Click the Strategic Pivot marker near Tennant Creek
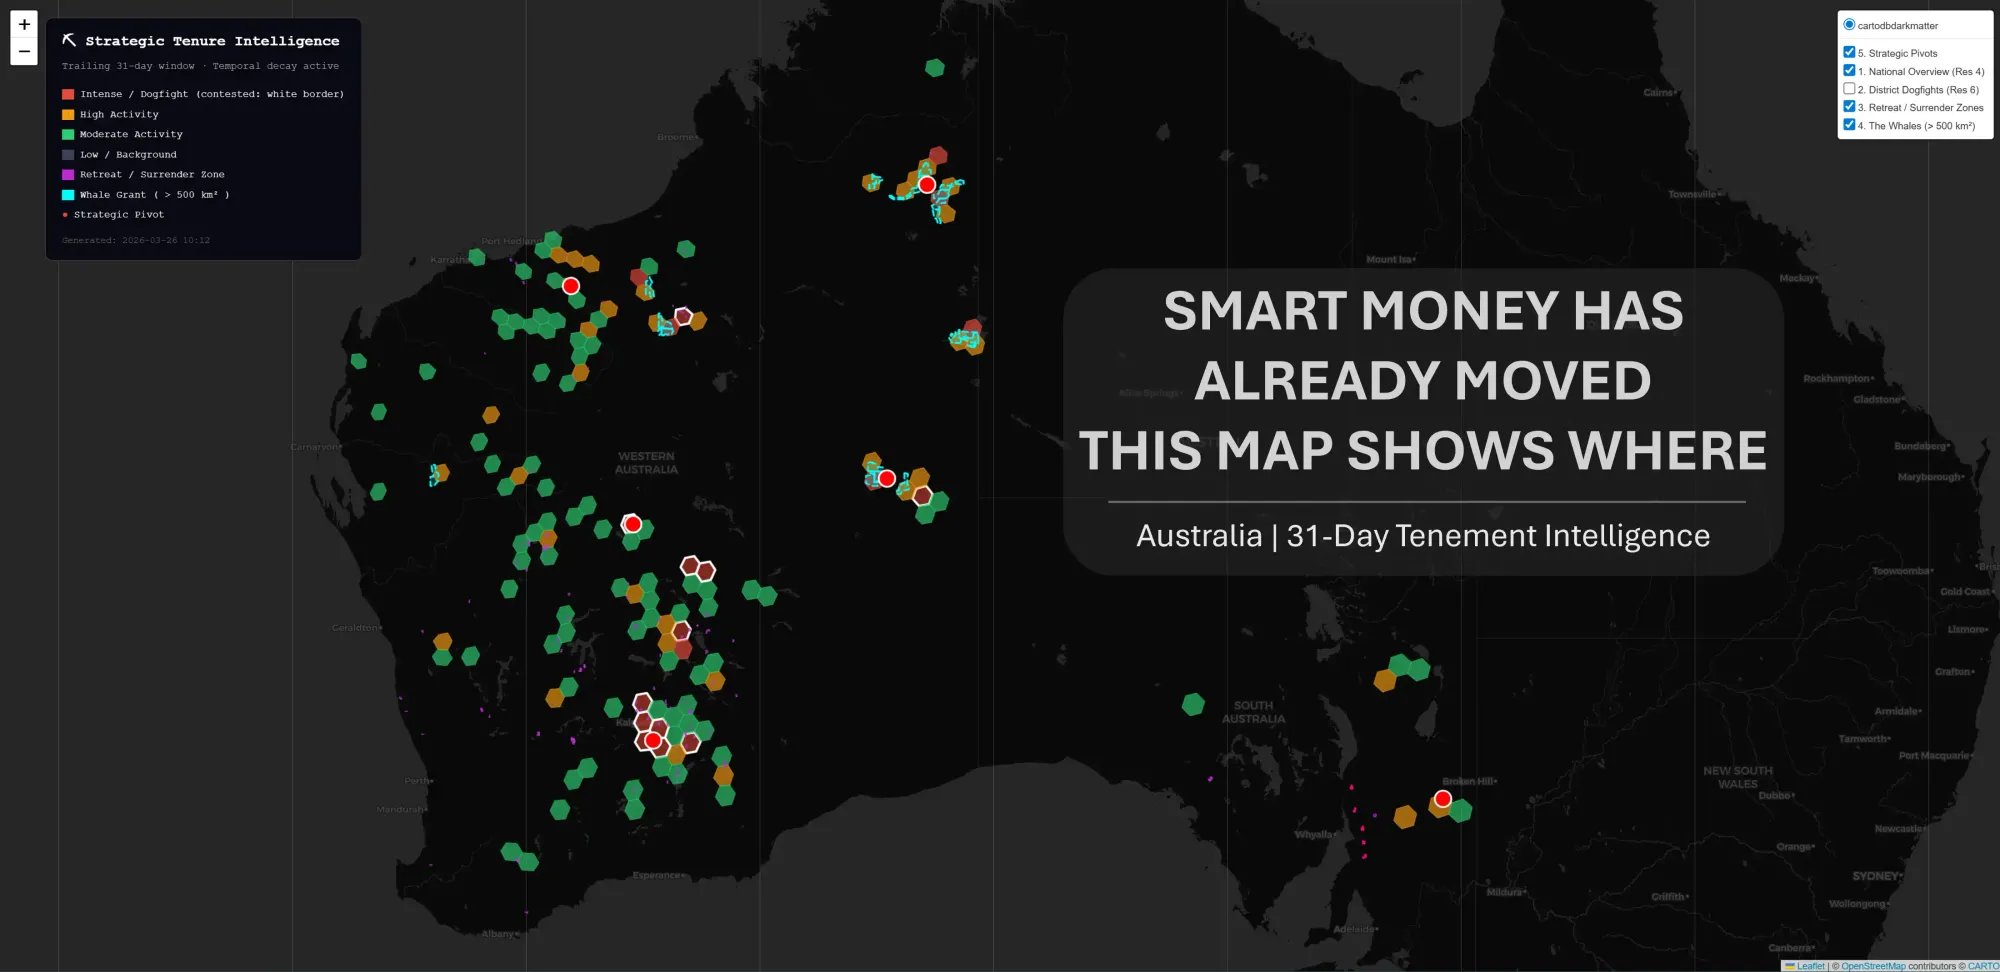 (927, 184)
